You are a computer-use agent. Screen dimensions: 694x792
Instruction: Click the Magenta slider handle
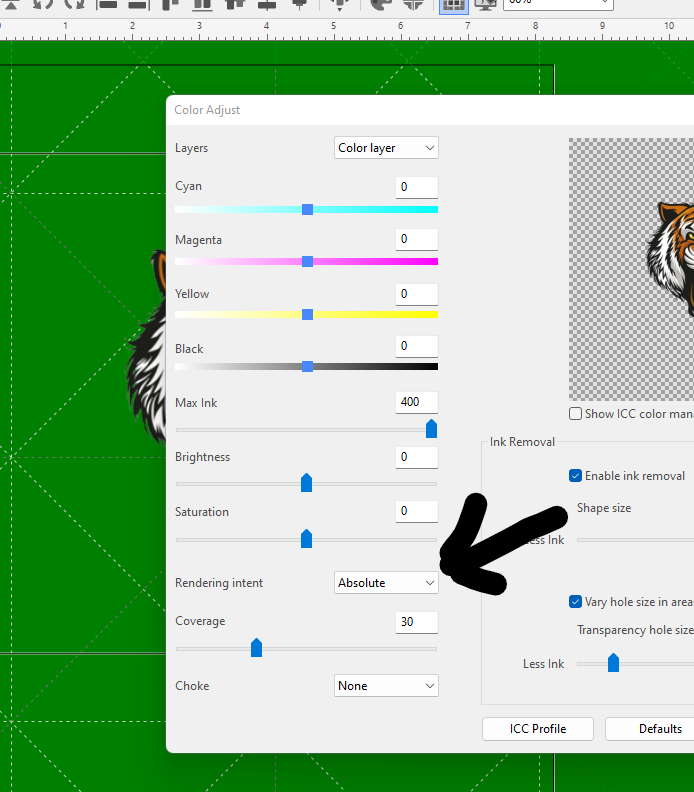click(x=307, y=262)
